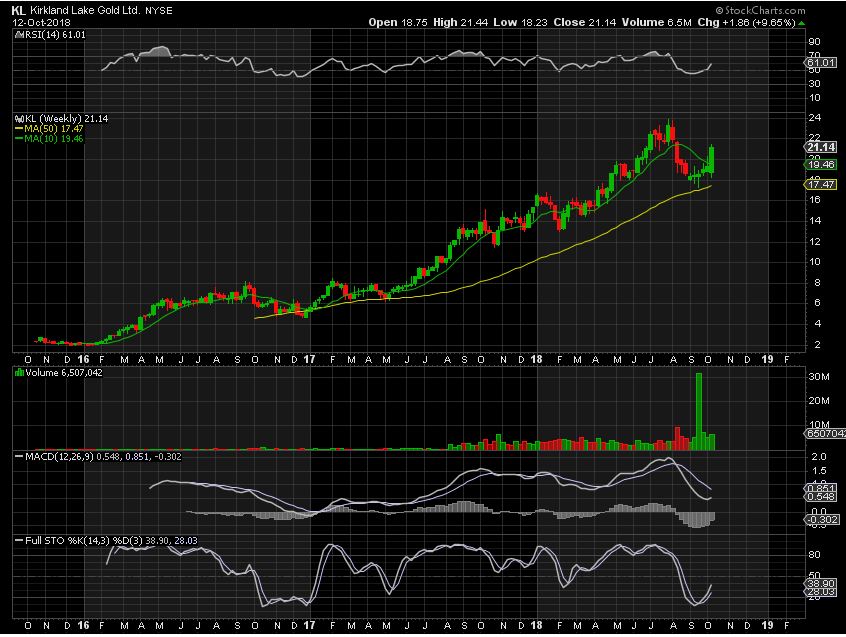Image resolution: width=846 pixels, height=637 pixels.
Task: Click the 61.01 RSI value tag
Action: pyautogui.click(x=821, y=63)
